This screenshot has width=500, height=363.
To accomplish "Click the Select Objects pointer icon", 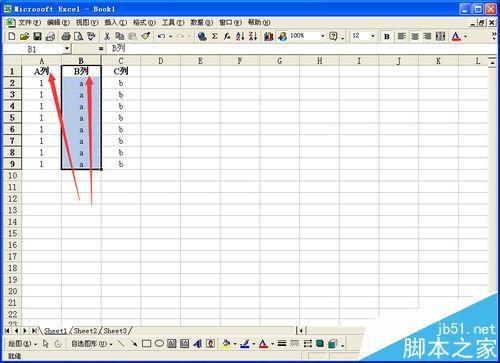I will (46, 343).
